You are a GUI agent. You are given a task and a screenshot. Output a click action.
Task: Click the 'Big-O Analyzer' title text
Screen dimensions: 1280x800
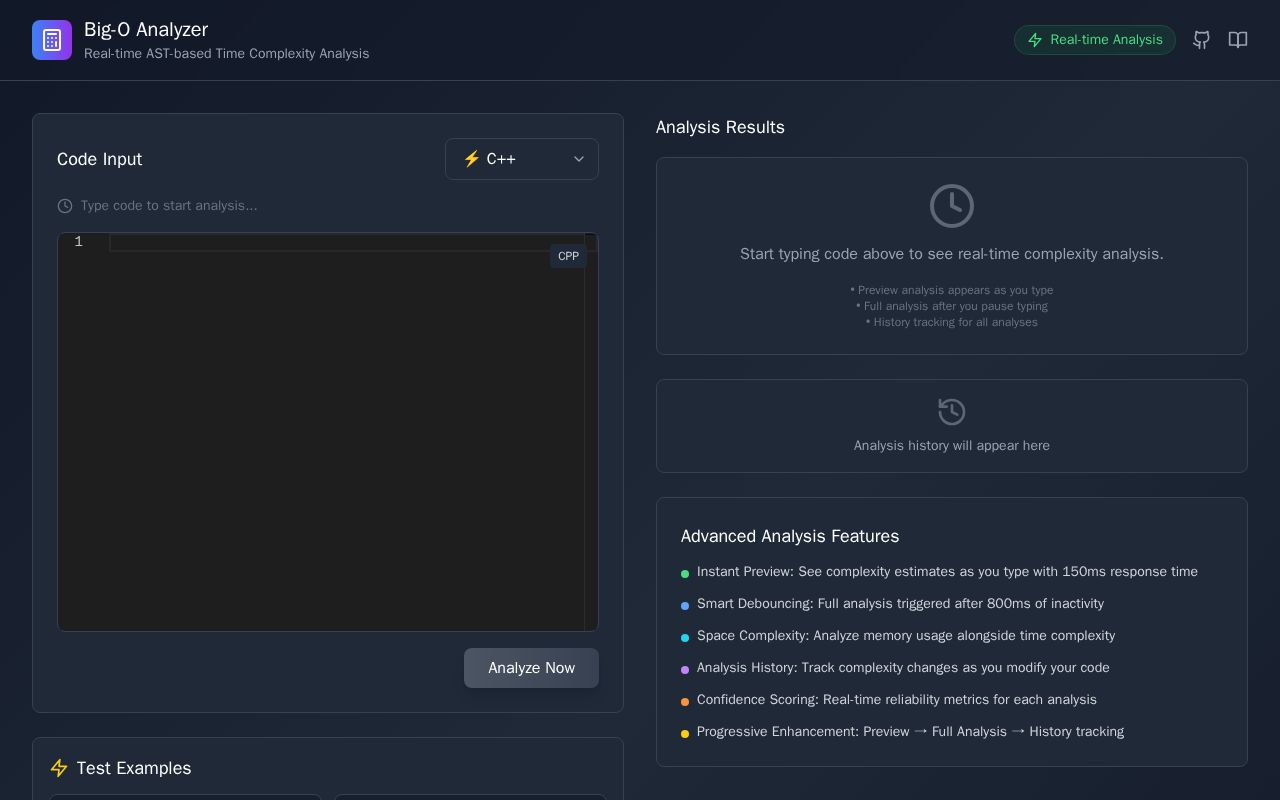click(x=146, y=30)
